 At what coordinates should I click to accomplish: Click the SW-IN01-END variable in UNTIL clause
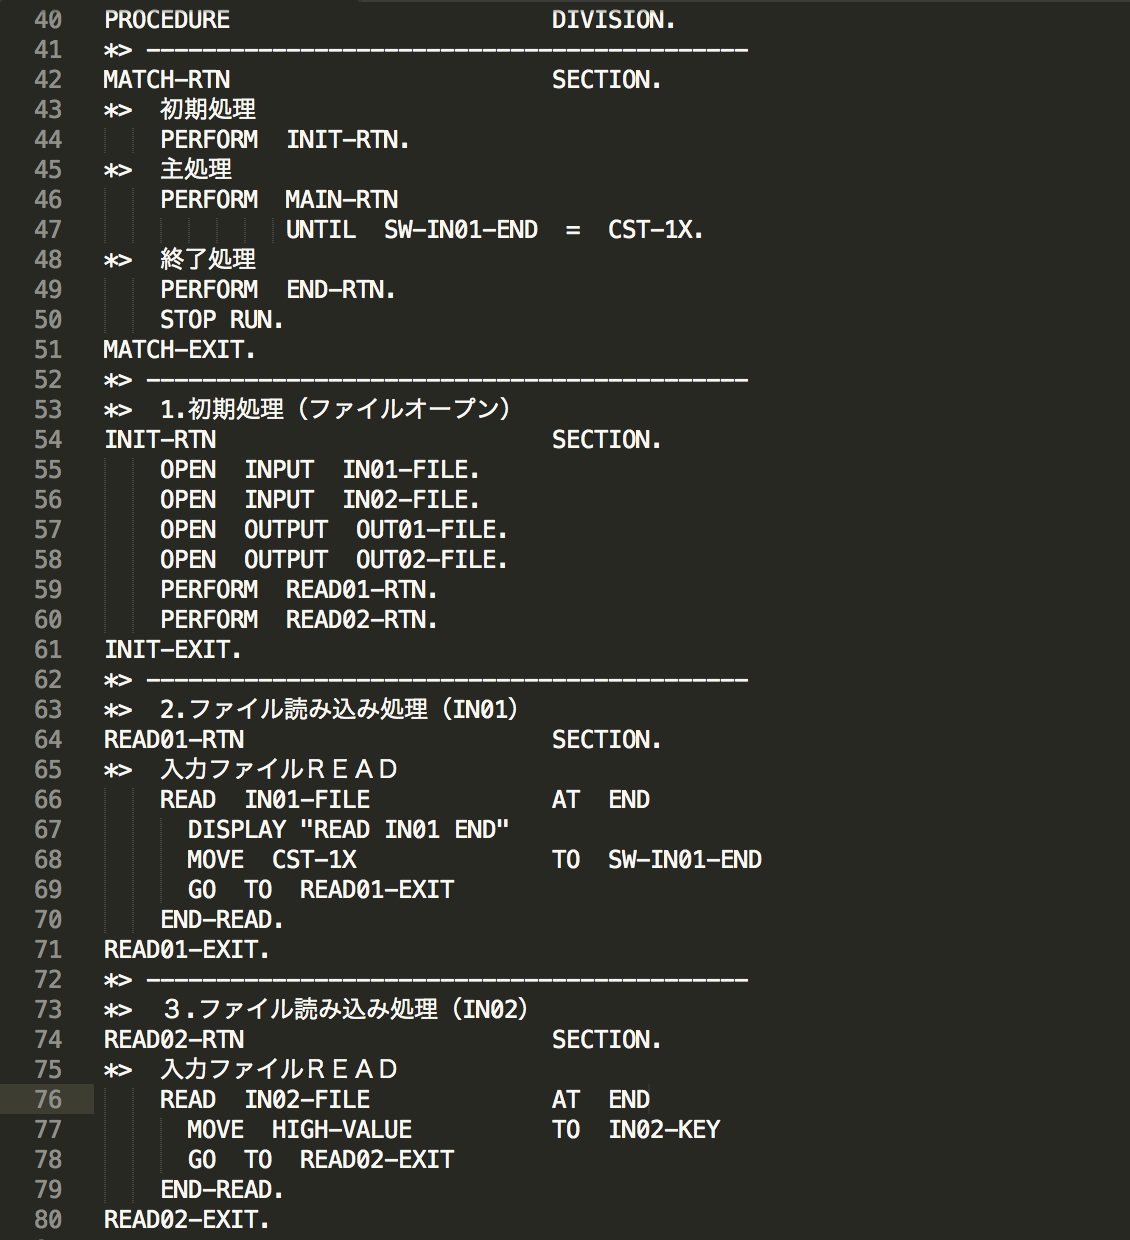click(461, 230)
